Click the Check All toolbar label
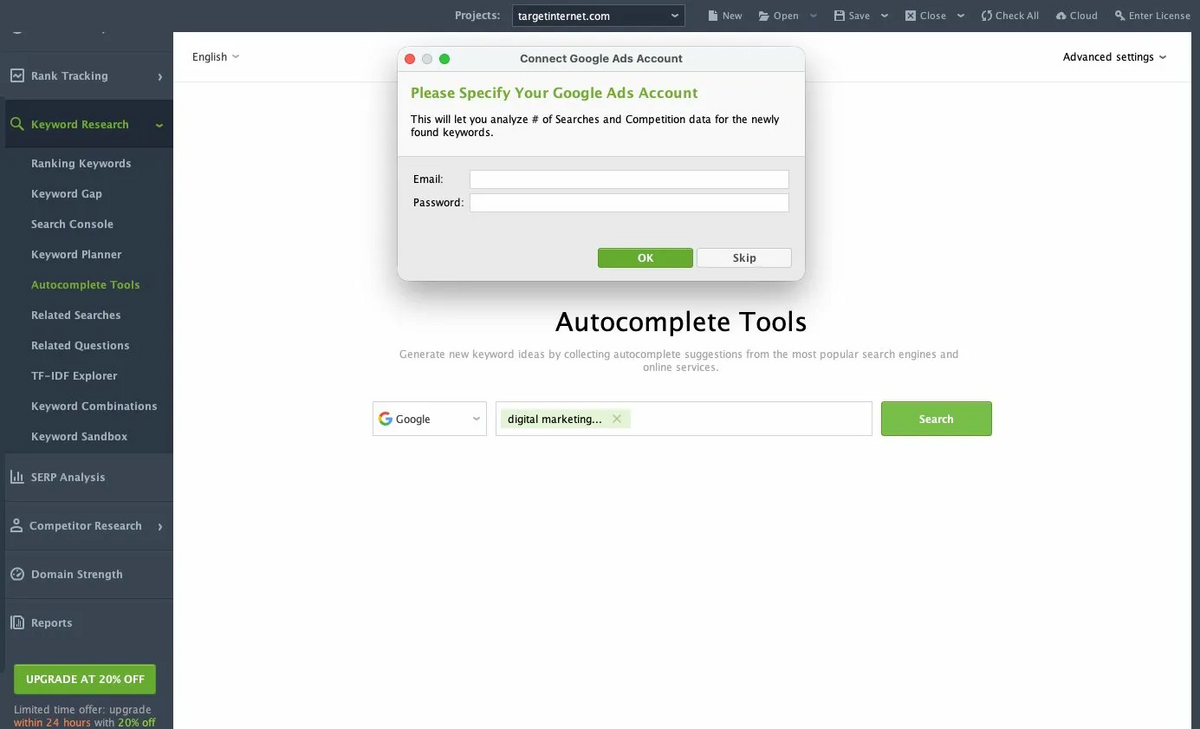1200x729 pixels. [1017, 16]
